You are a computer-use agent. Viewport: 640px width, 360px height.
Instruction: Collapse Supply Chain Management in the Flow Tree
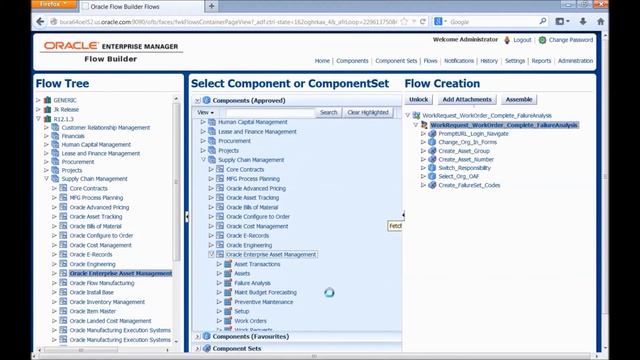47,179
